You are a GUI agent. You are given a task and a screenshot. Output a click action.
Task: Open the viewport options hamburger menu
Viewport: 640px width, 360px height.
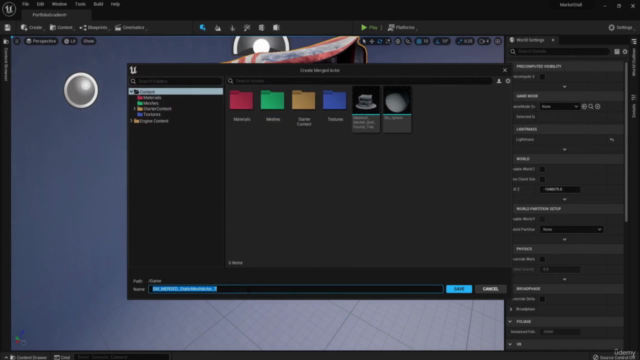pyautogui.click(x=17, y=41)
